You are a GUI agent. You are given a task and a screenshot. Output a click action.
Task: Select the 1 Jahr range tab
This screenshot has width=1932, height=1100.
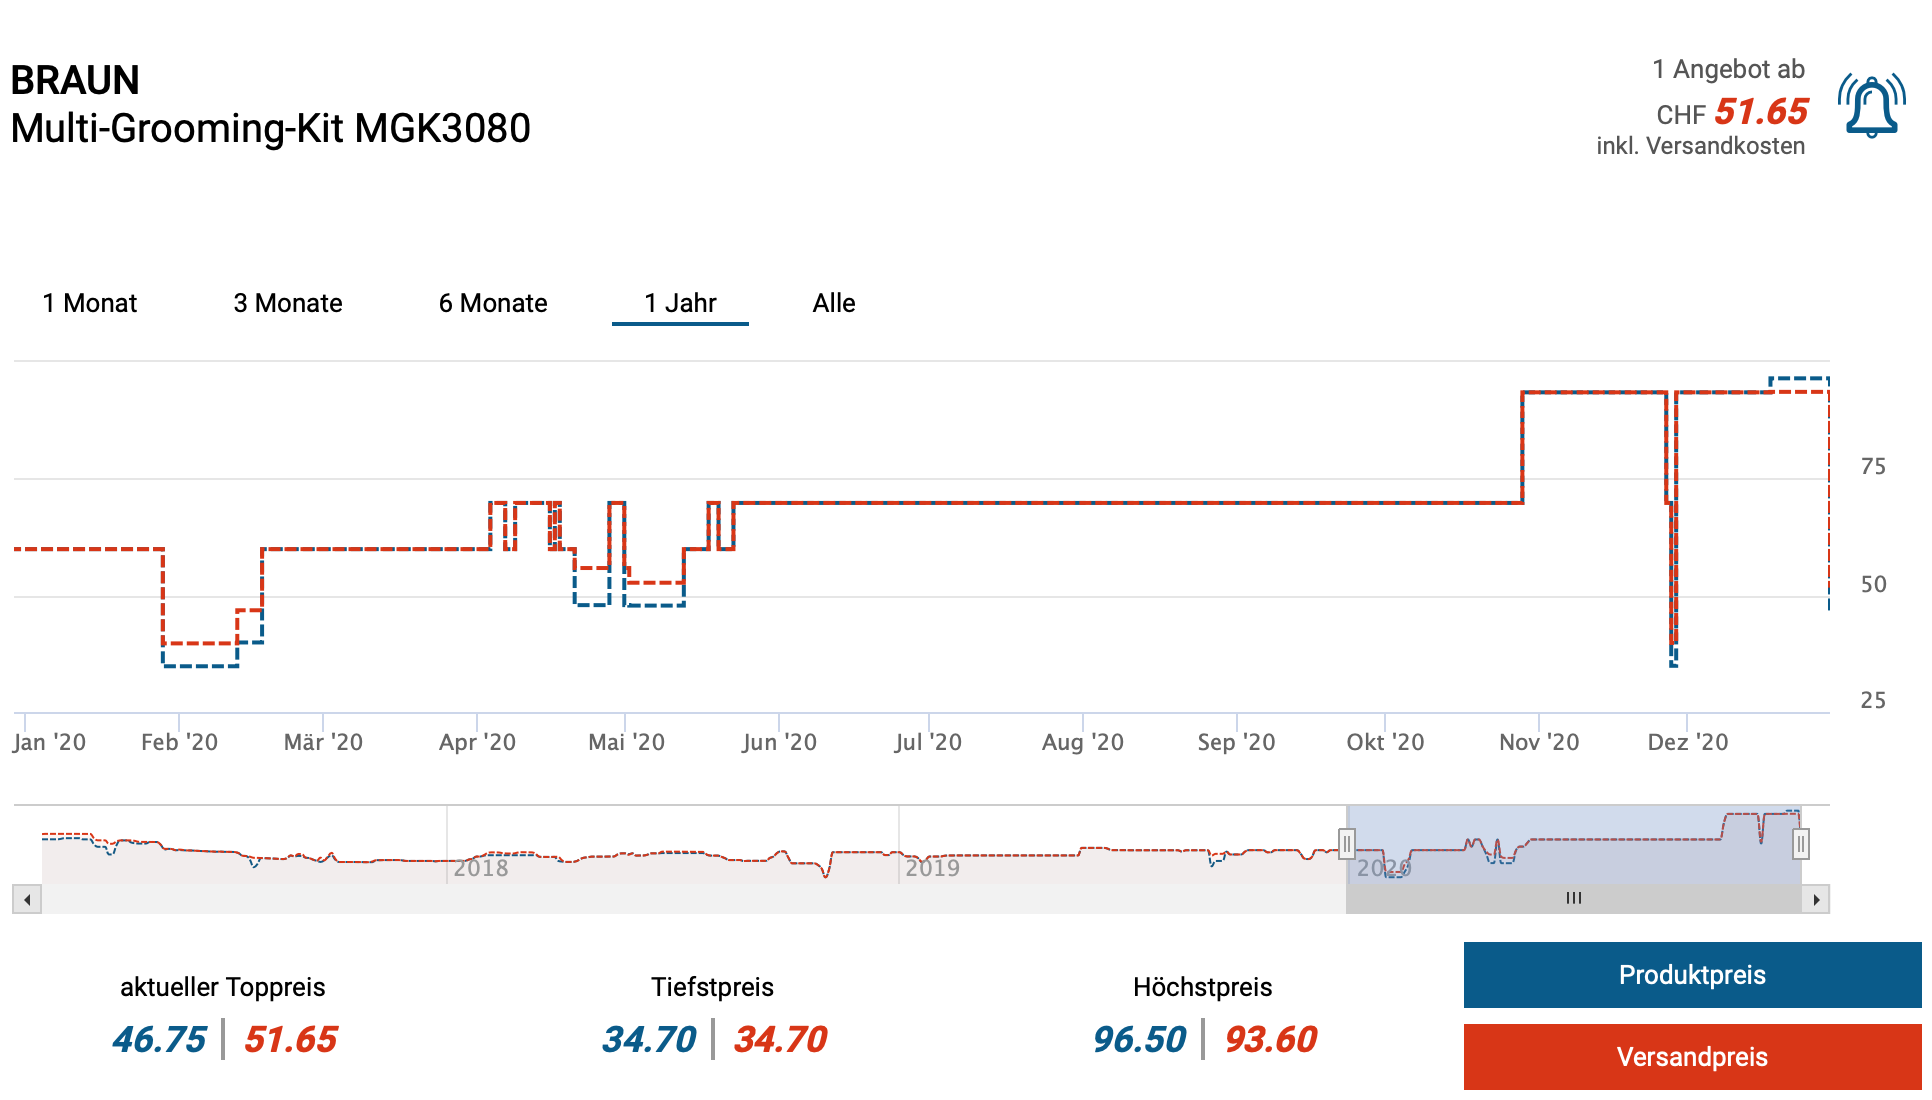pyautogui.click(x=680, y=303)
